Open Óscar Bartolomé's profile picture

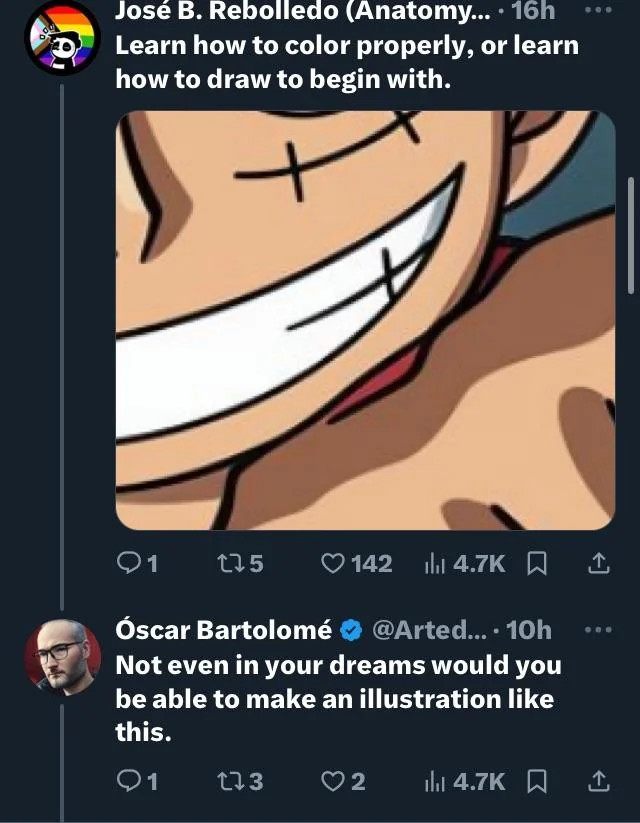pos(62,656)
